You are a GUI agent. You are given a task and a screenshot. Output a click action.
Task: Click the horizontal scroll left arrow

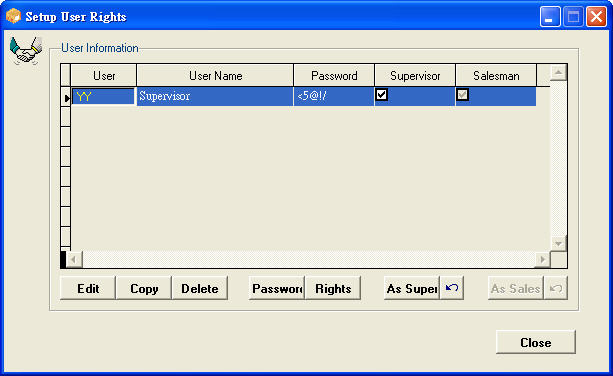(x=74, y=260)
